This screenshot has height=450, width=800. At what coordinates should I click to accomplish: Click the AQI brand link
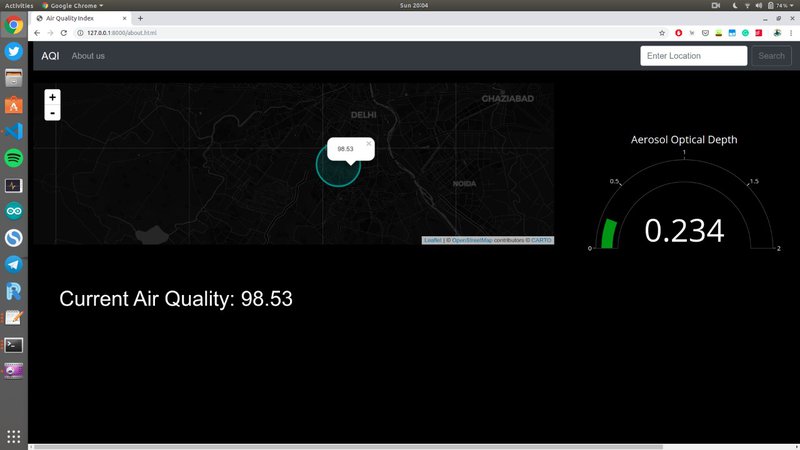point(50,56)
